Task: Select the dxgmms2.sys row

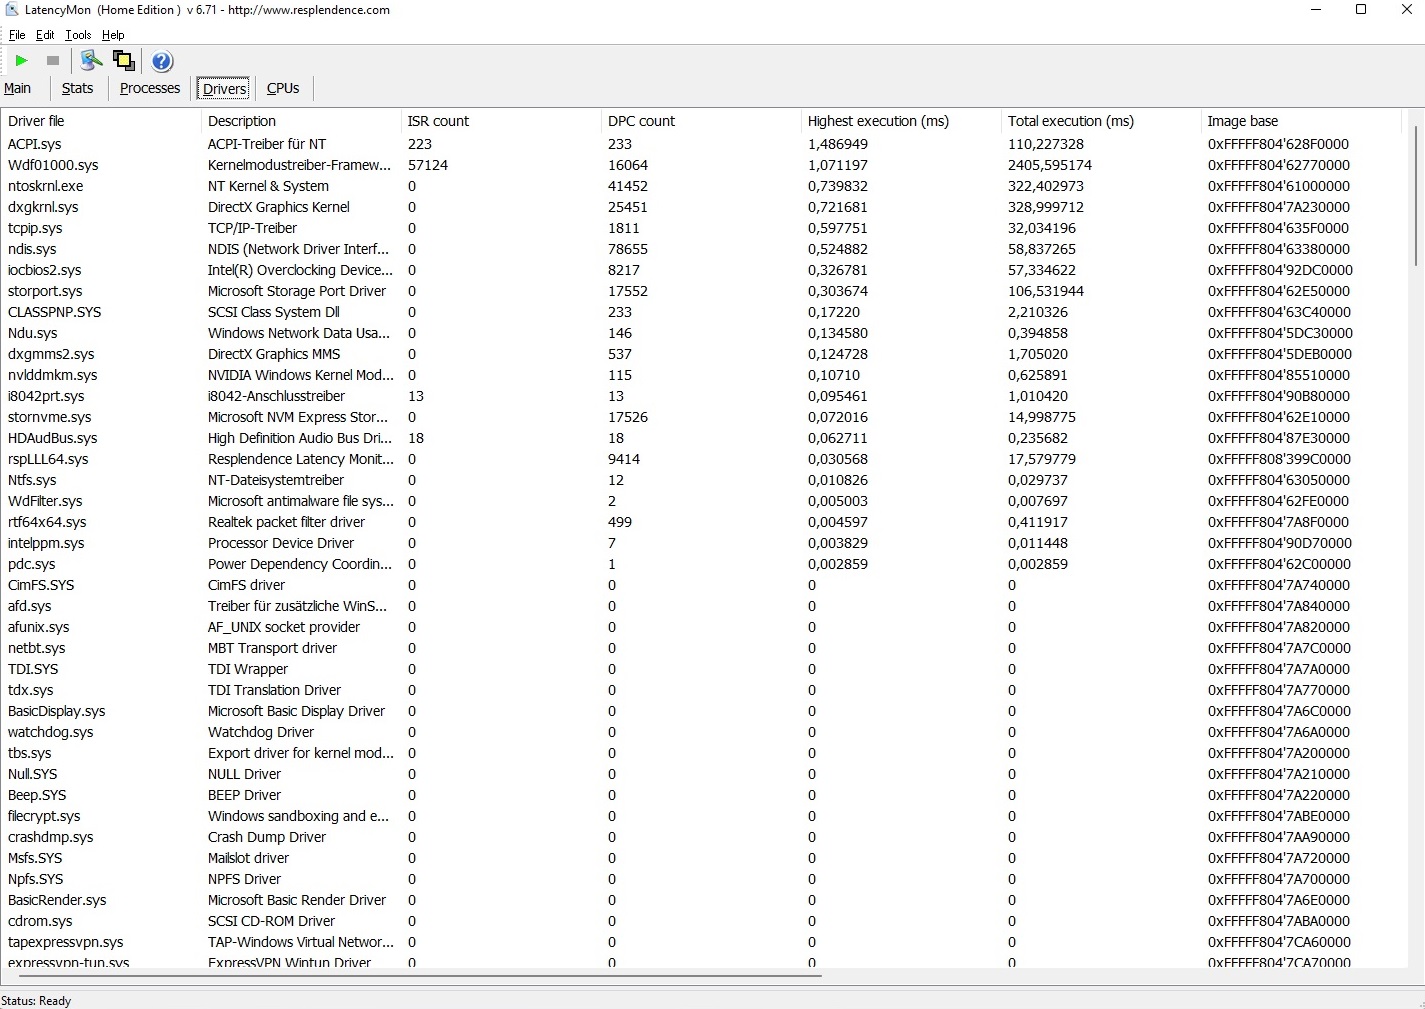Action: pos(704,354)
